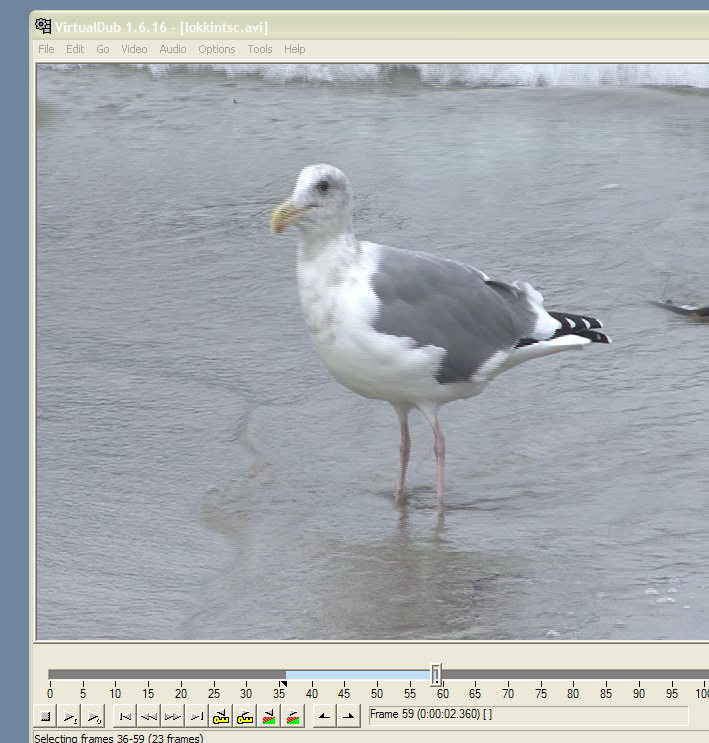
Task: Open the File menu
Action: tap(46, 49)
